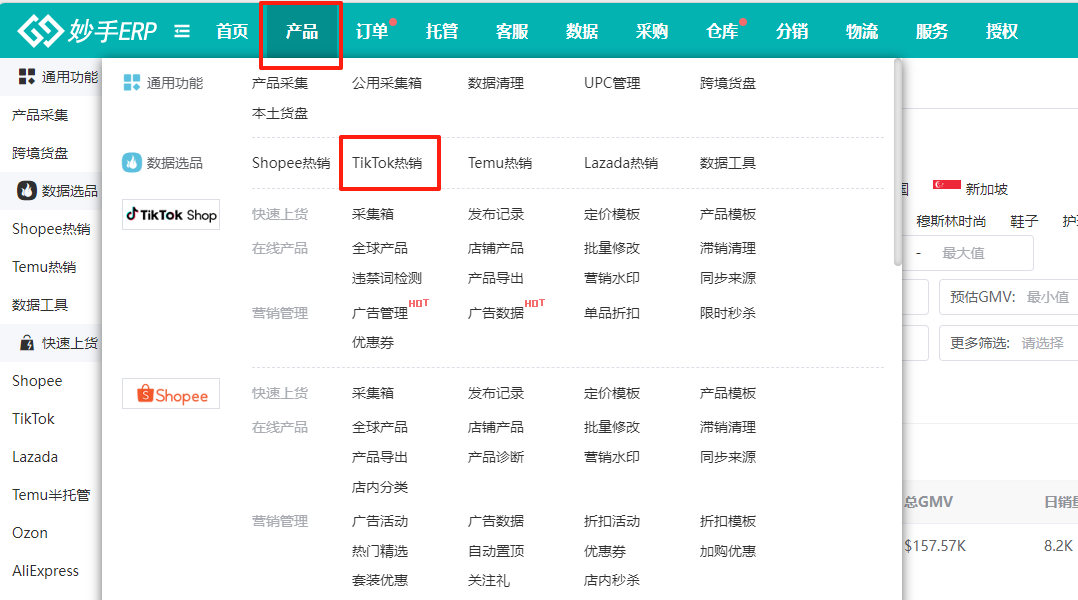Select Lazada in the left sidebar
The height and width of the screenshot is (600, 1078).
pyautogui.click(x=35, y=456)
